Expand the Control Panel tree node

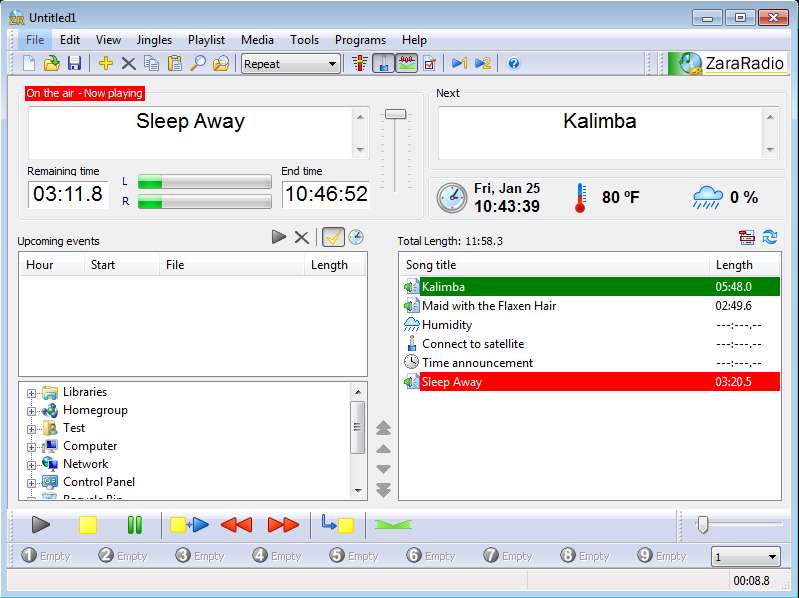[x=31, y=483]
